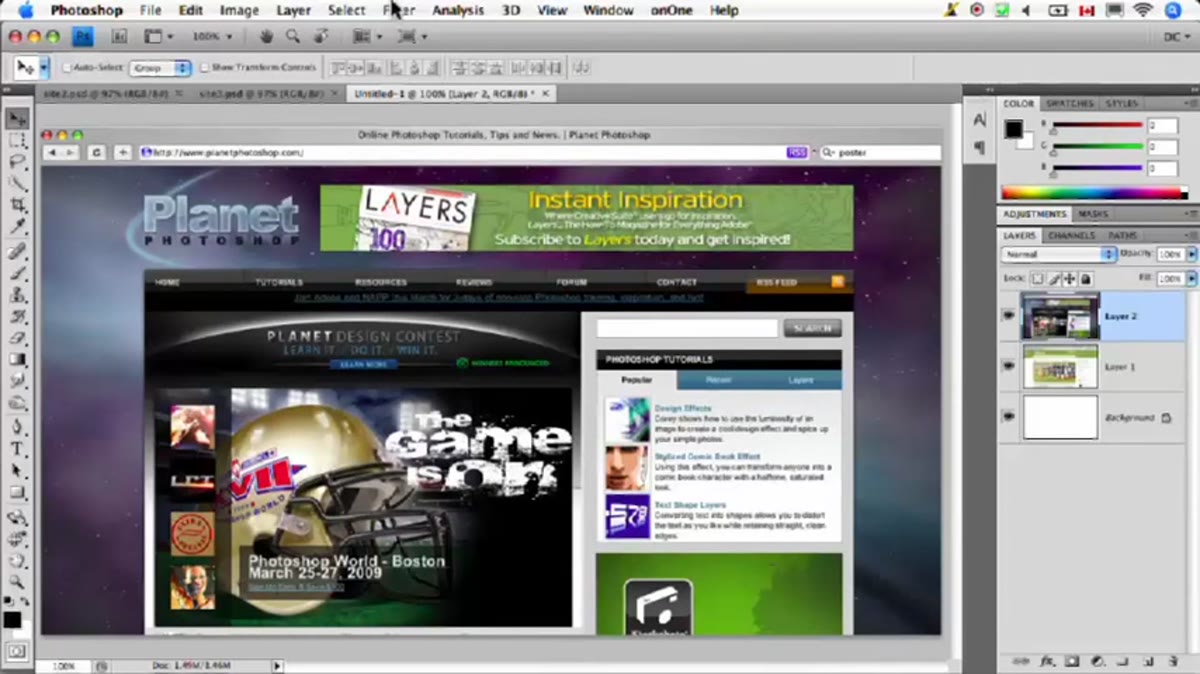Click the Rotate View tool in application bar

click(320, 36)
